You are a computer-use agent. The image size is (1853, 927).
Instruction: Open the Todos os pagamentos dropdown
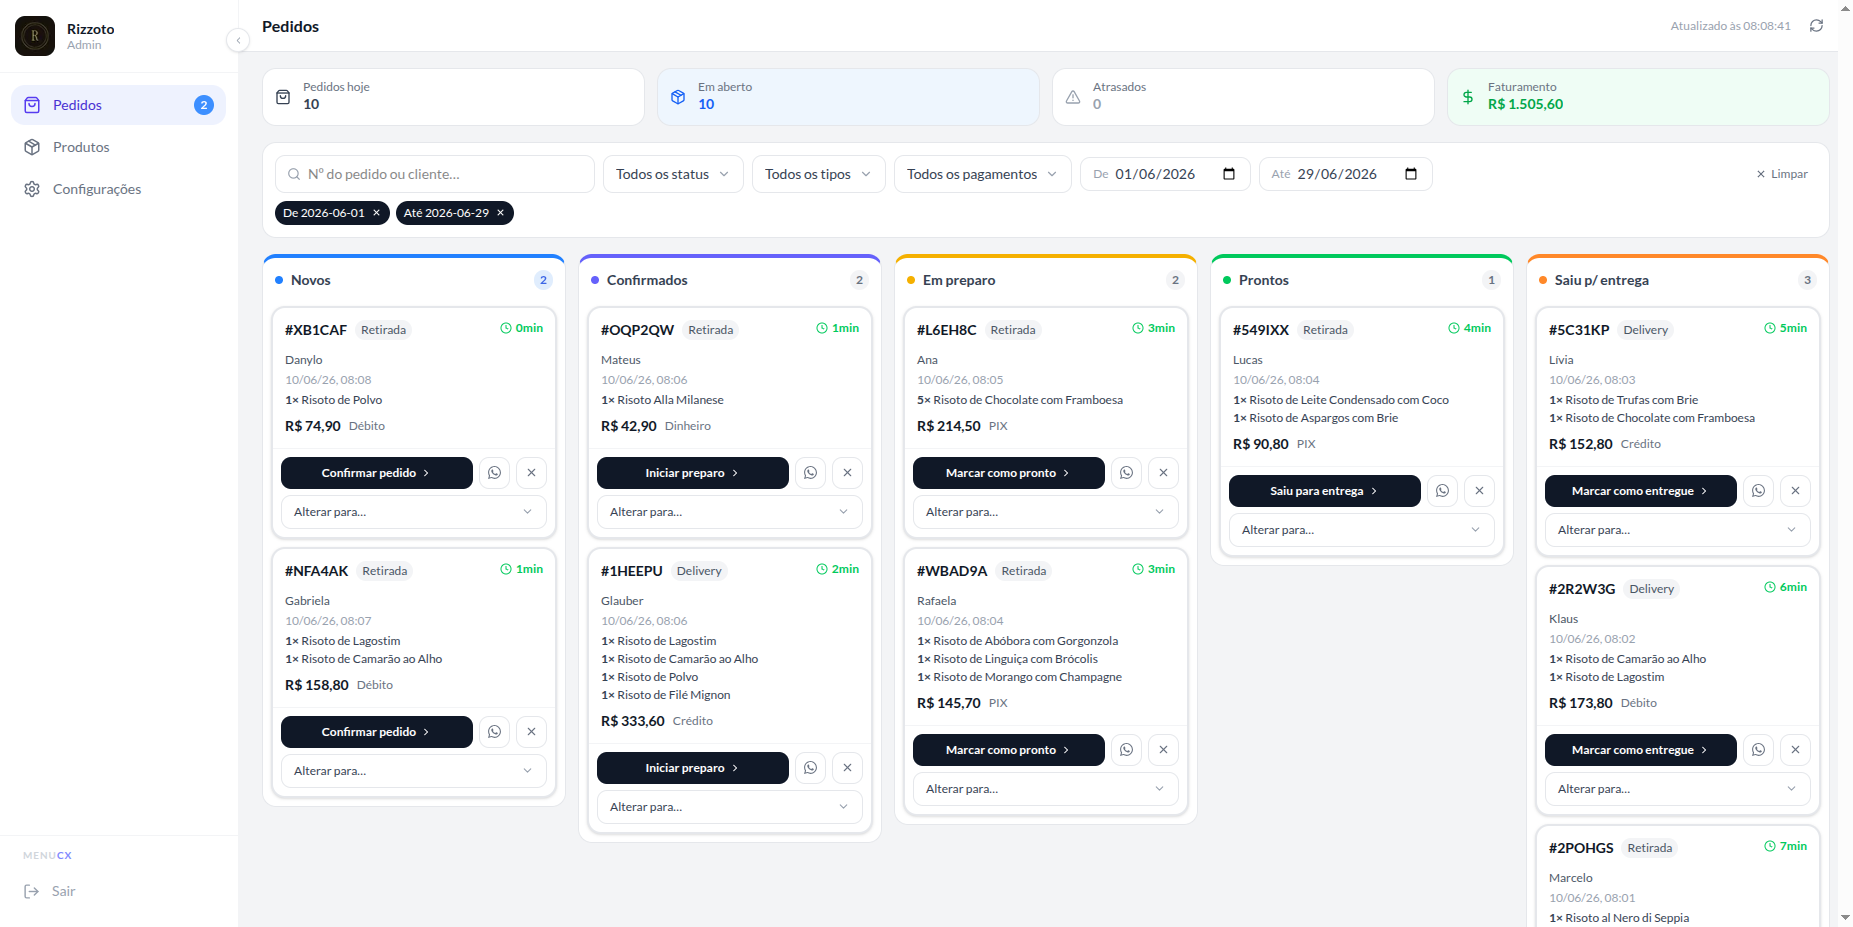[x=982, y=174]
